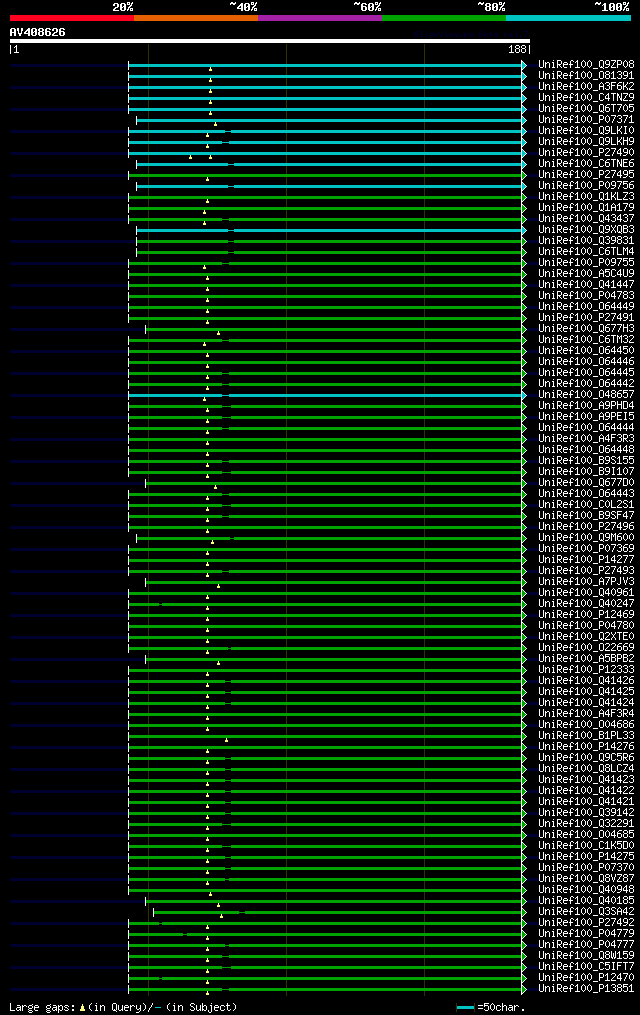
Task: Open hit UniRef100_A3F6K2
Action: tap(586, 86)
